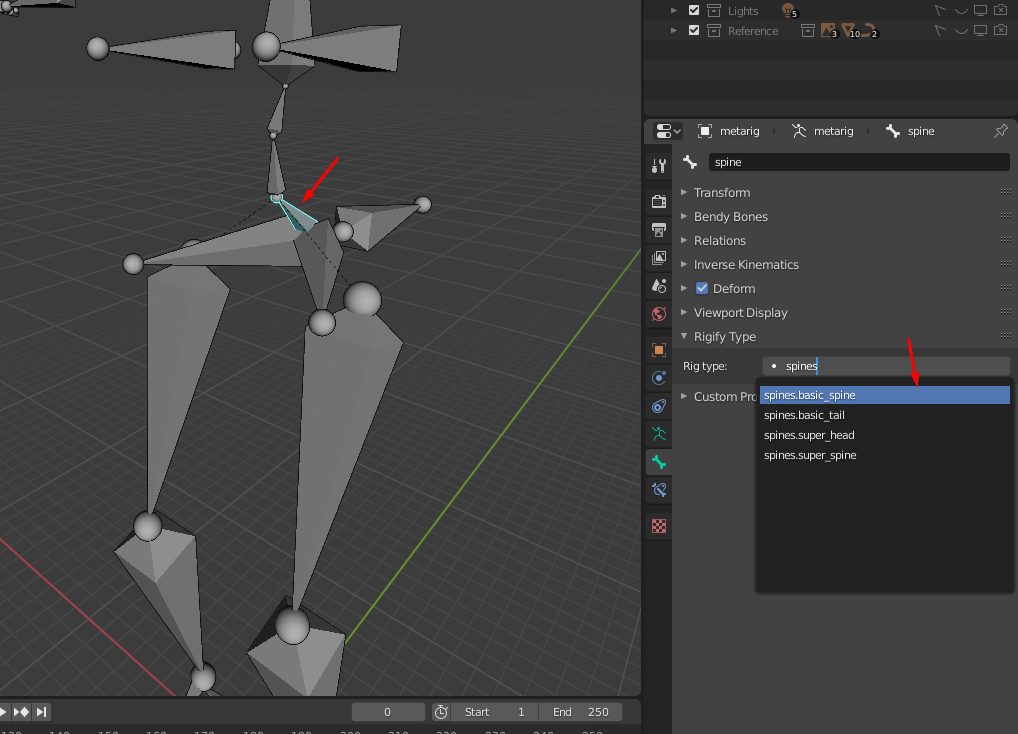Disable the Deform checkbox

pyautogui.click(x=702, y=288)
